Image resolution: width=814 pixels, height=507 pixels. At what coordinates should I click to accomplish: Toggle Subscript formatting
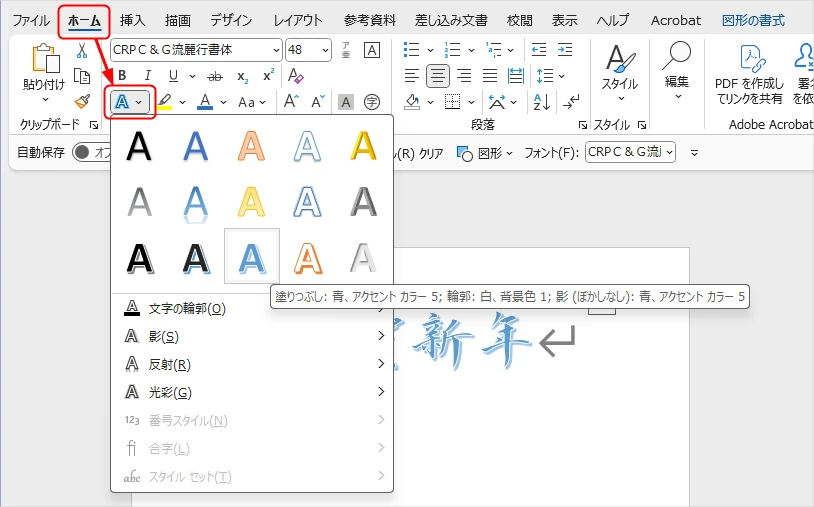pyautogui.click(x=242, y=77)
